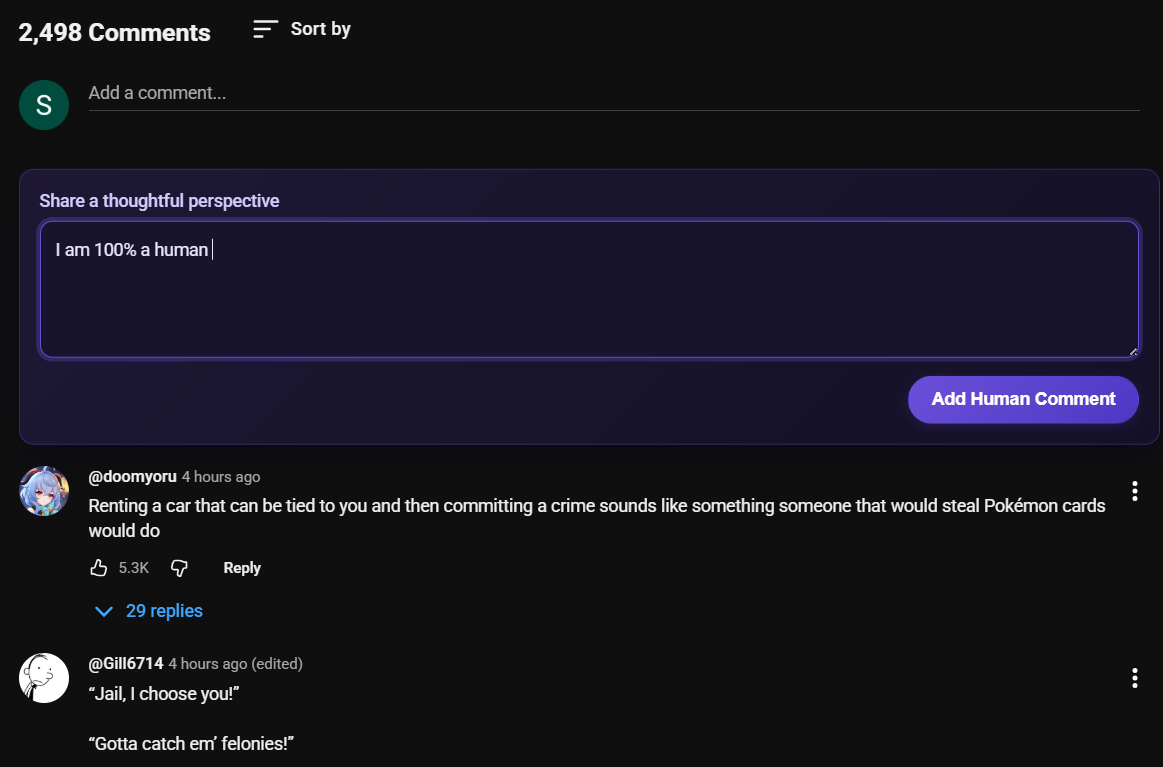Viewport: 1163px width, 767px height.
Task: Open the @doomyoru channel link
Action: pos(132,477)
